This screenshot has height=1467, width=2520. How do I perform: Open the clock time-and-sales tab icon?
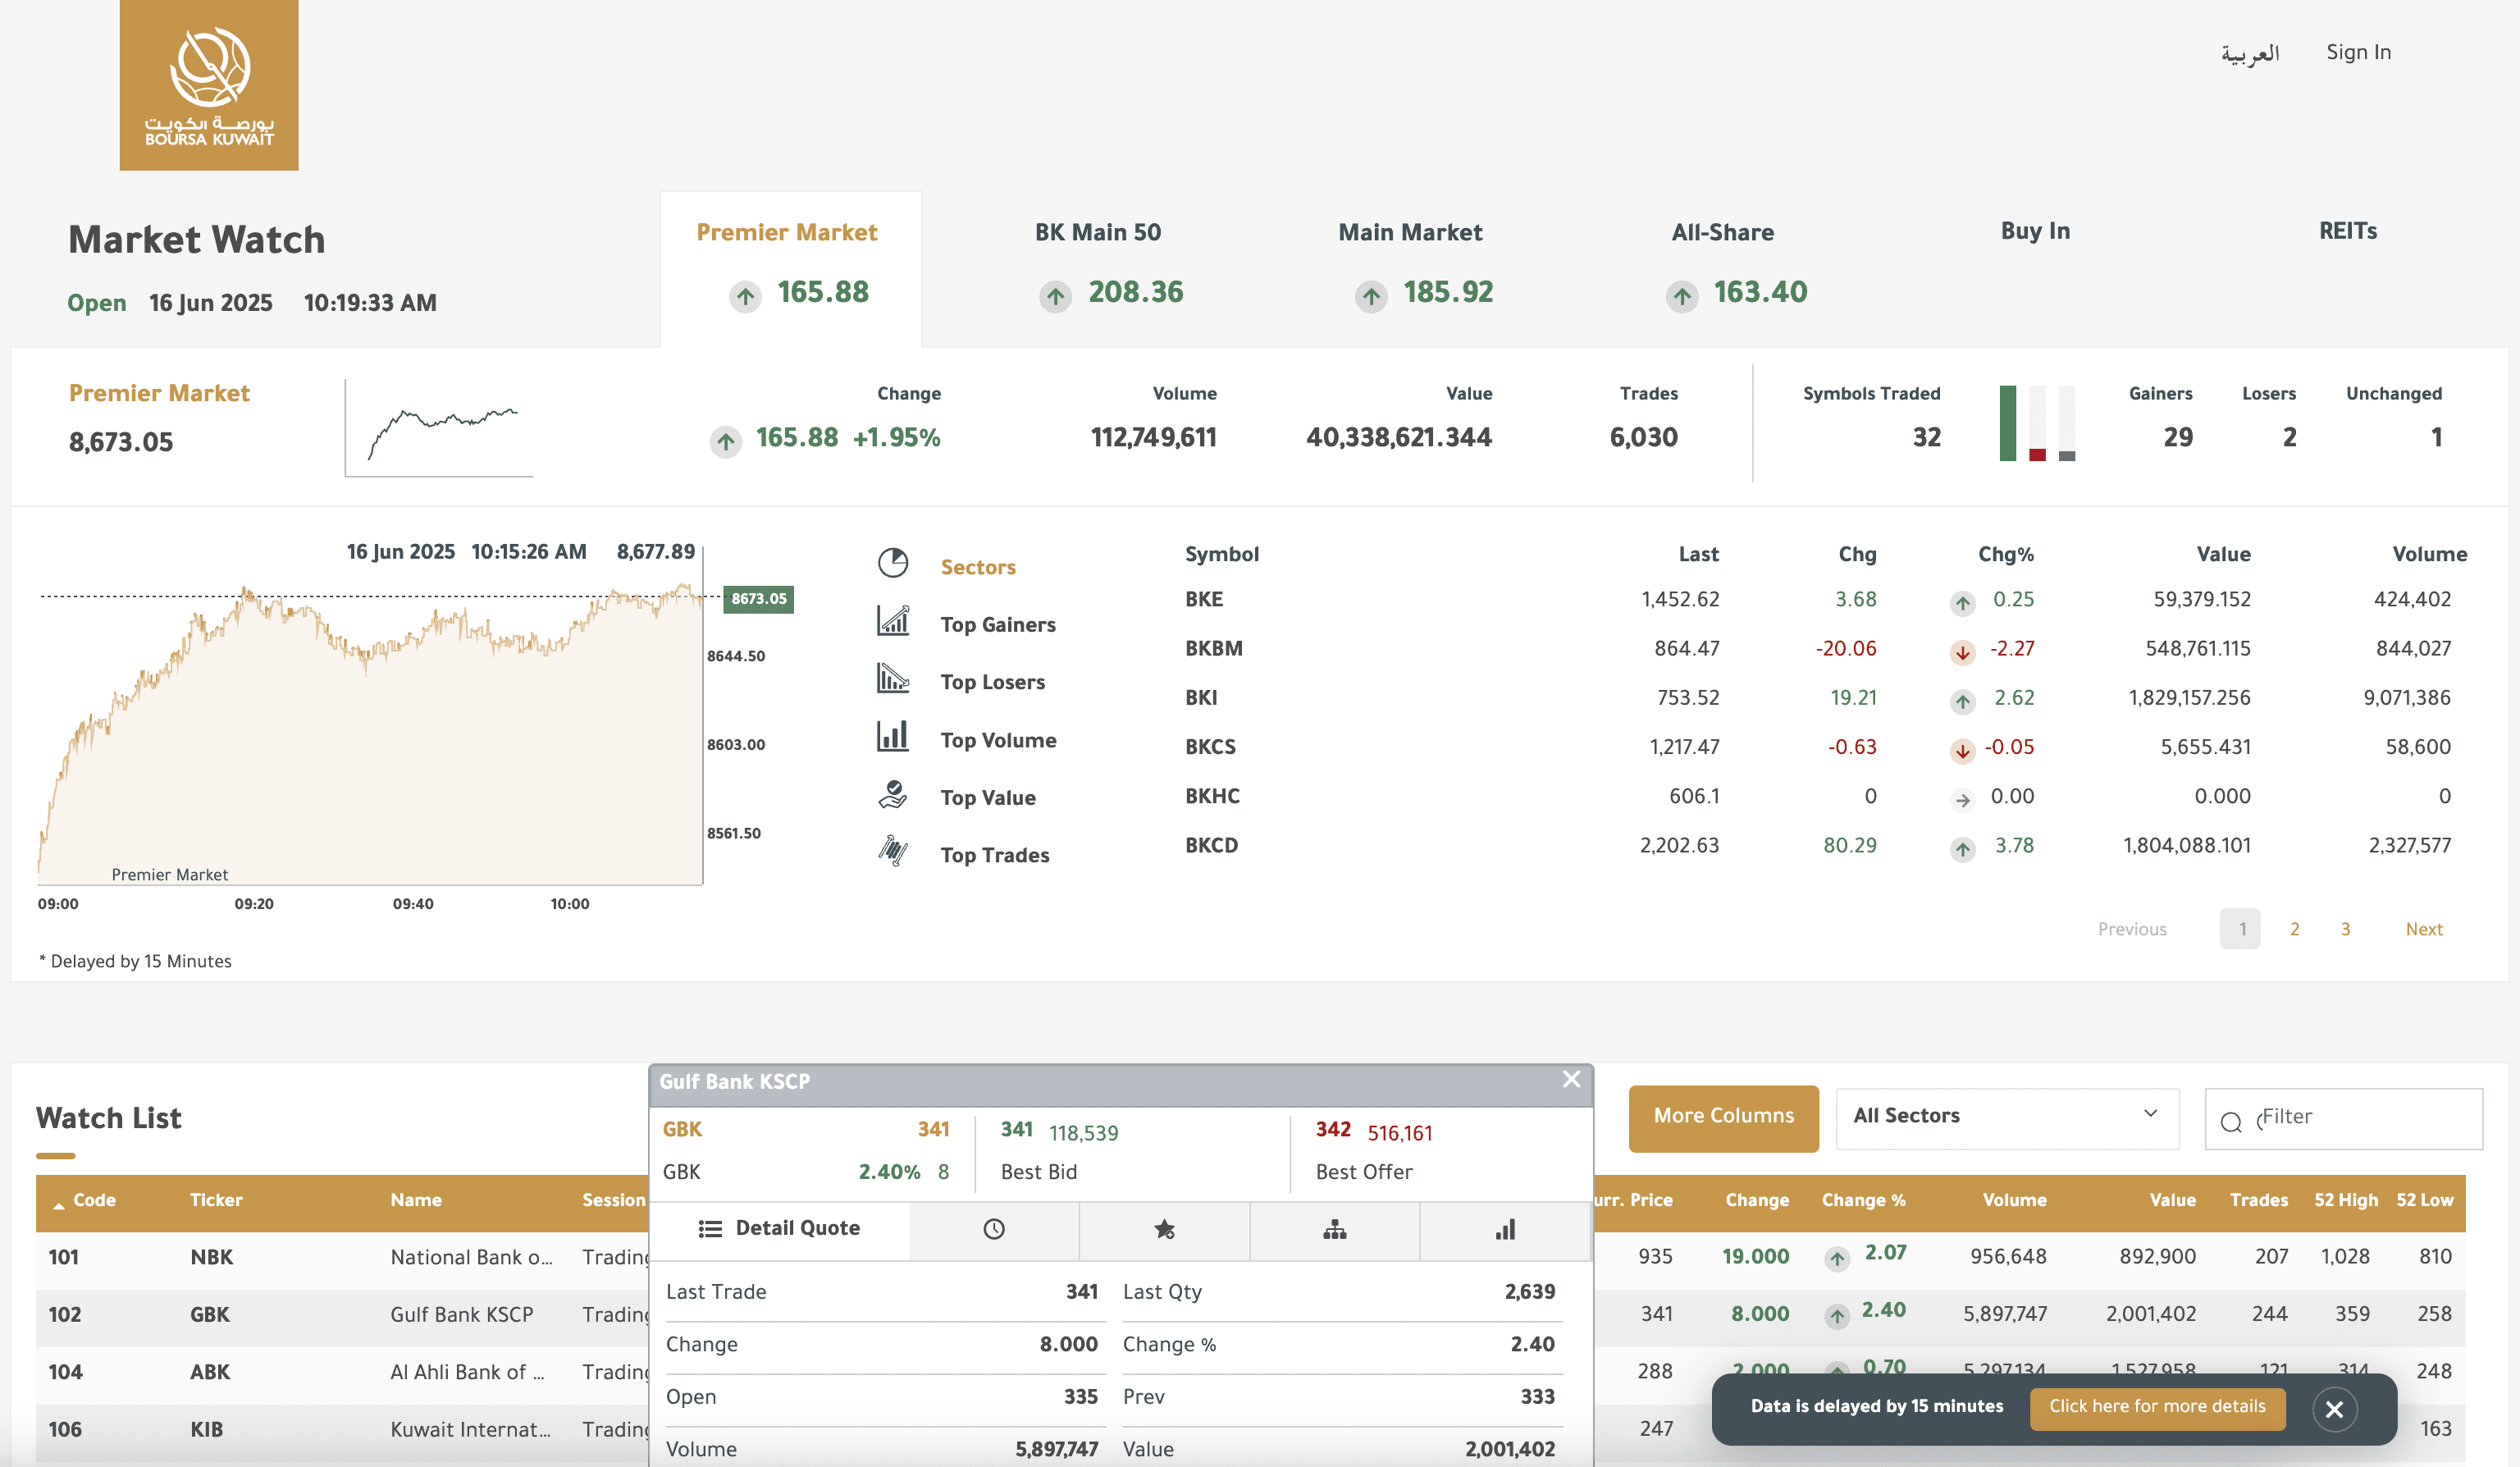(x=993, y=1229)
